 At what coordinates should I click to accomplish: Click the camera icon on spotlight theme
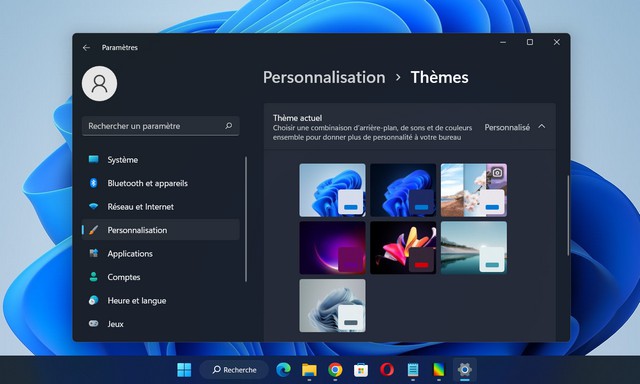pyautogui.click(x=497, y=173)
